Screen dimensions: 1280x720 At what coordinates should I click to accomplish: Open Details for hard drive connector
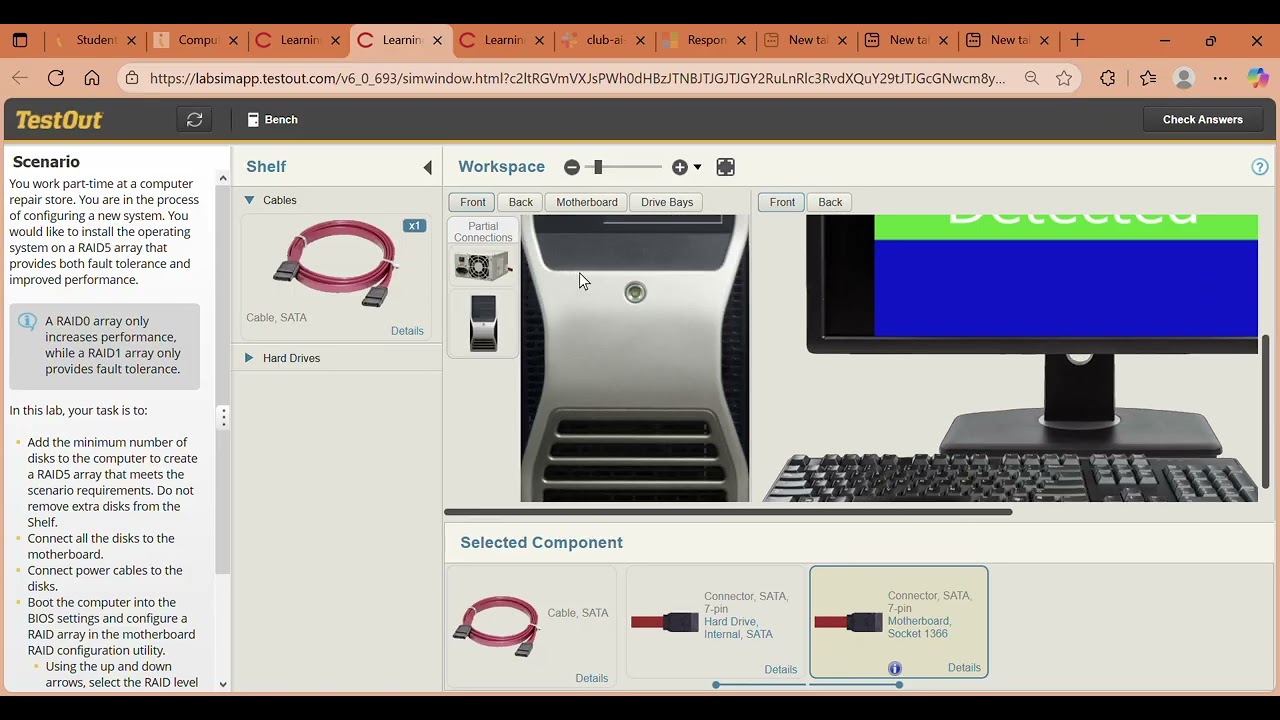781,670
